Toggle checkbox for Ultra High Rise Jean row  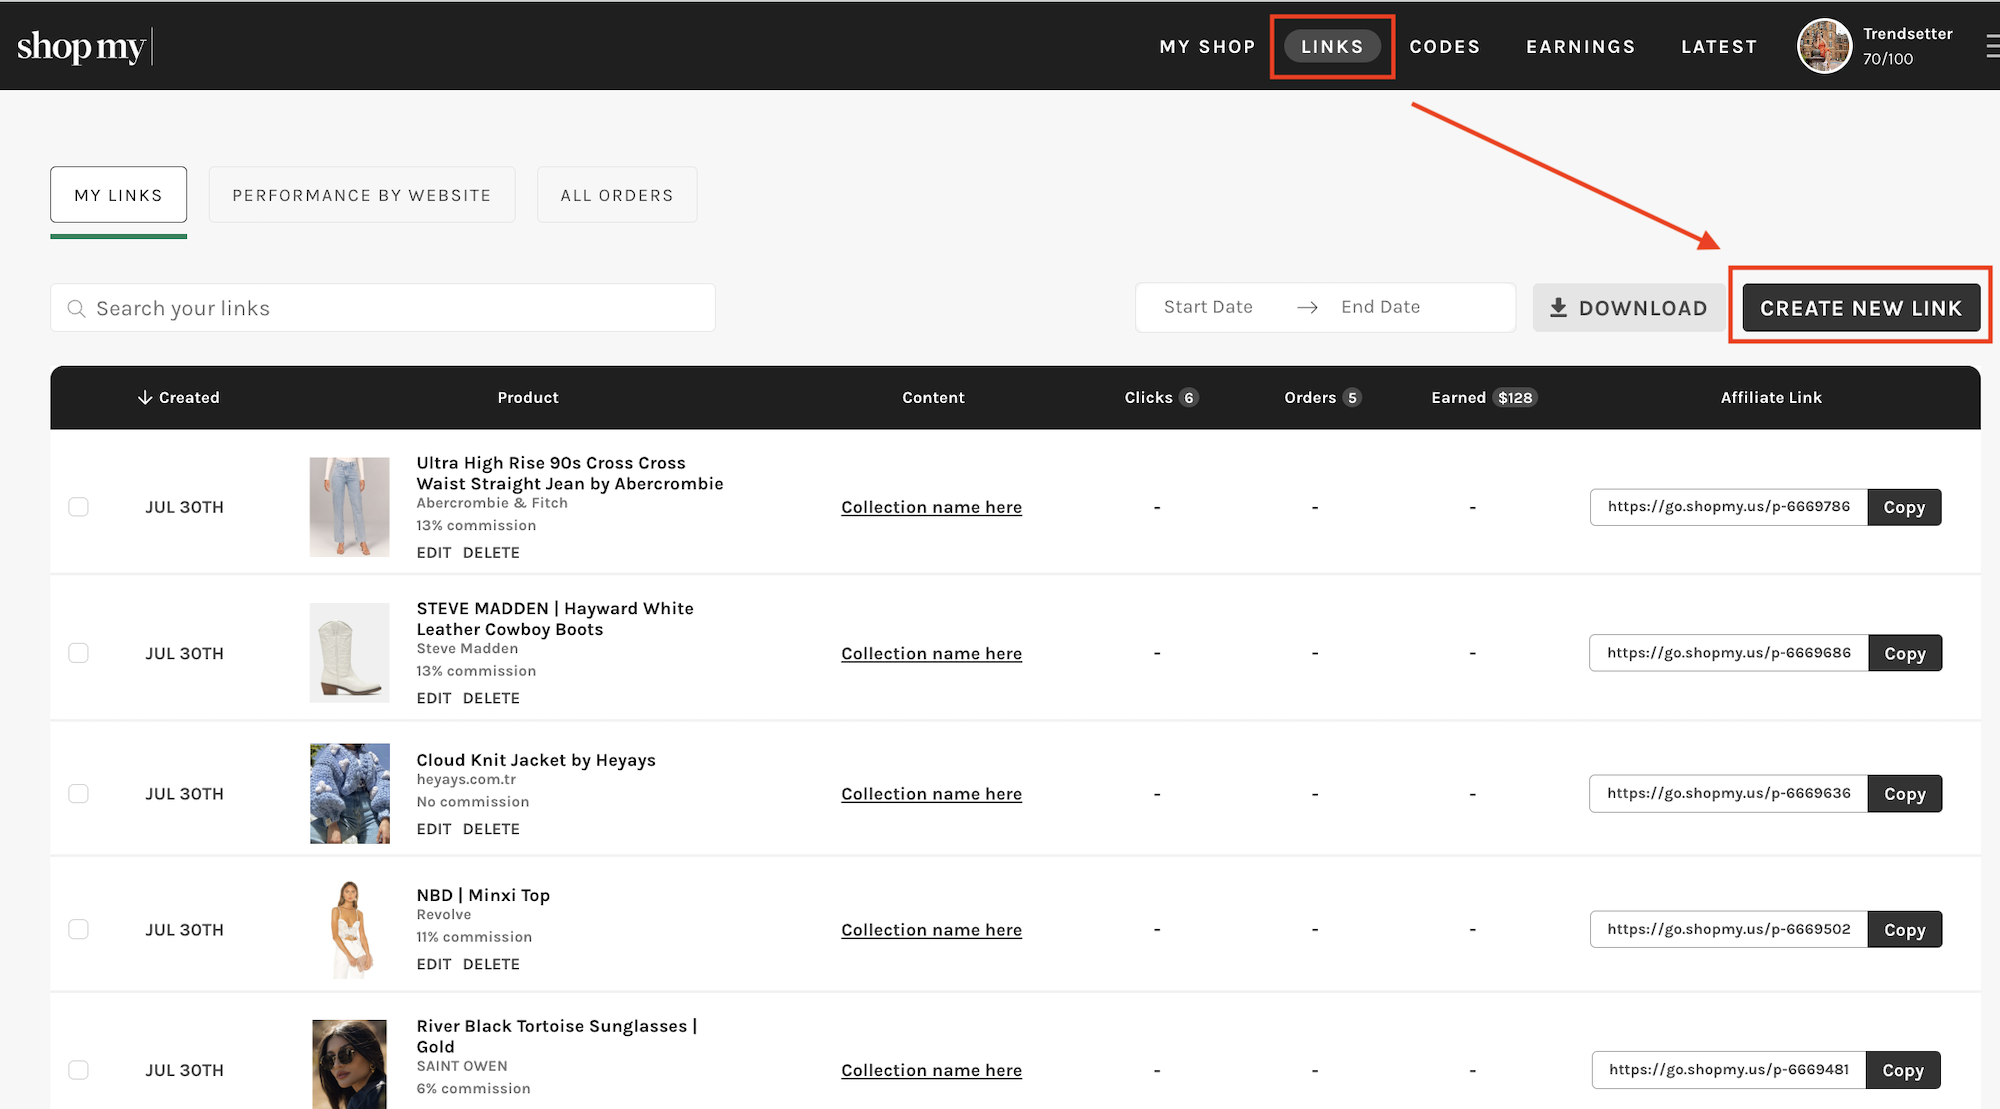click(78, 505)
